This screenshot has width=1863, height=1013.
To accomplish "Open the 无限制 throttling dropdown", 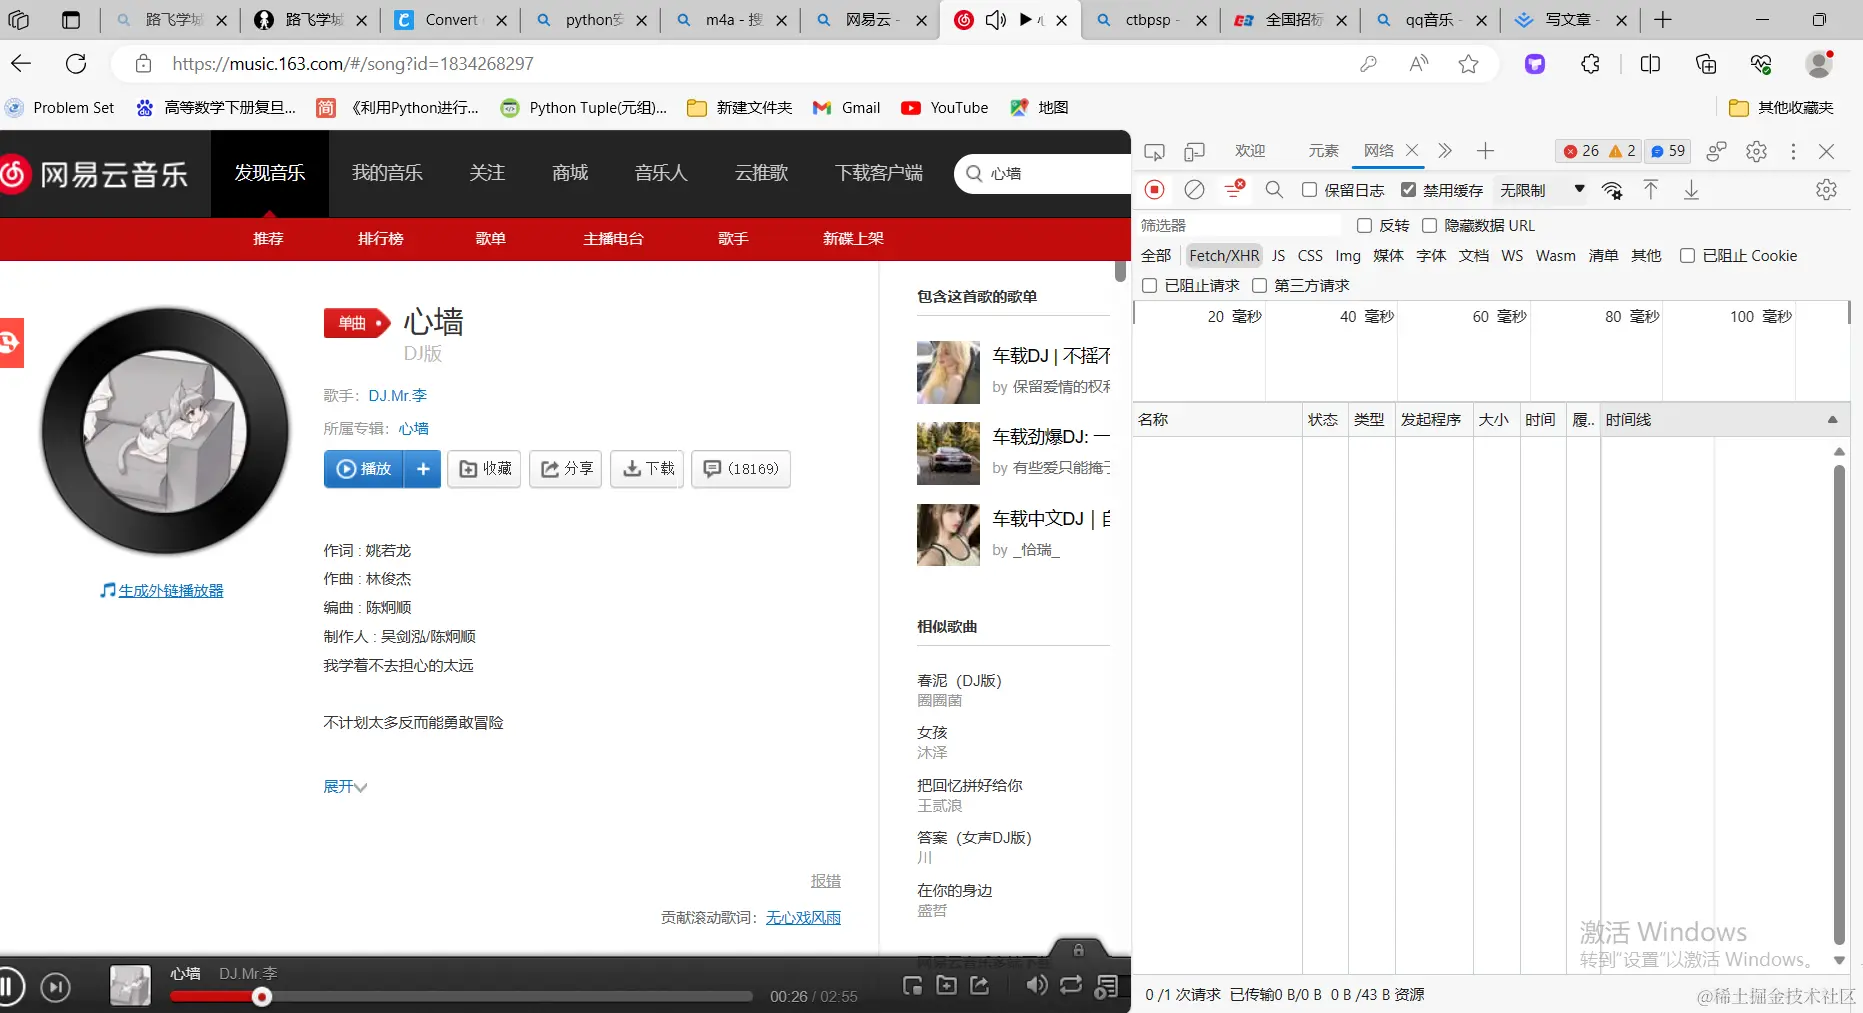I will pos(1542,190).
